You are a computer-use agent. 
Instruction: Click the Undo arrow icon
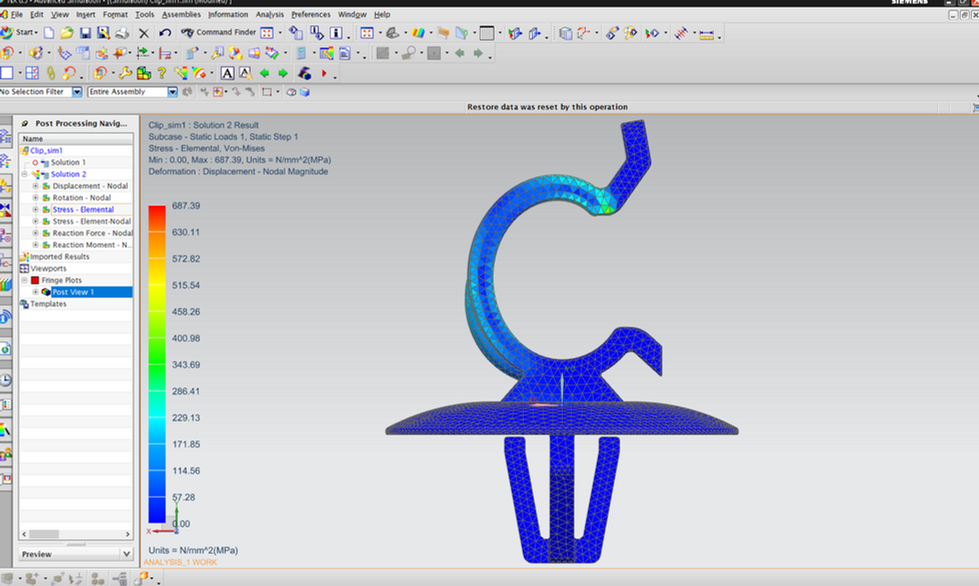164,33
